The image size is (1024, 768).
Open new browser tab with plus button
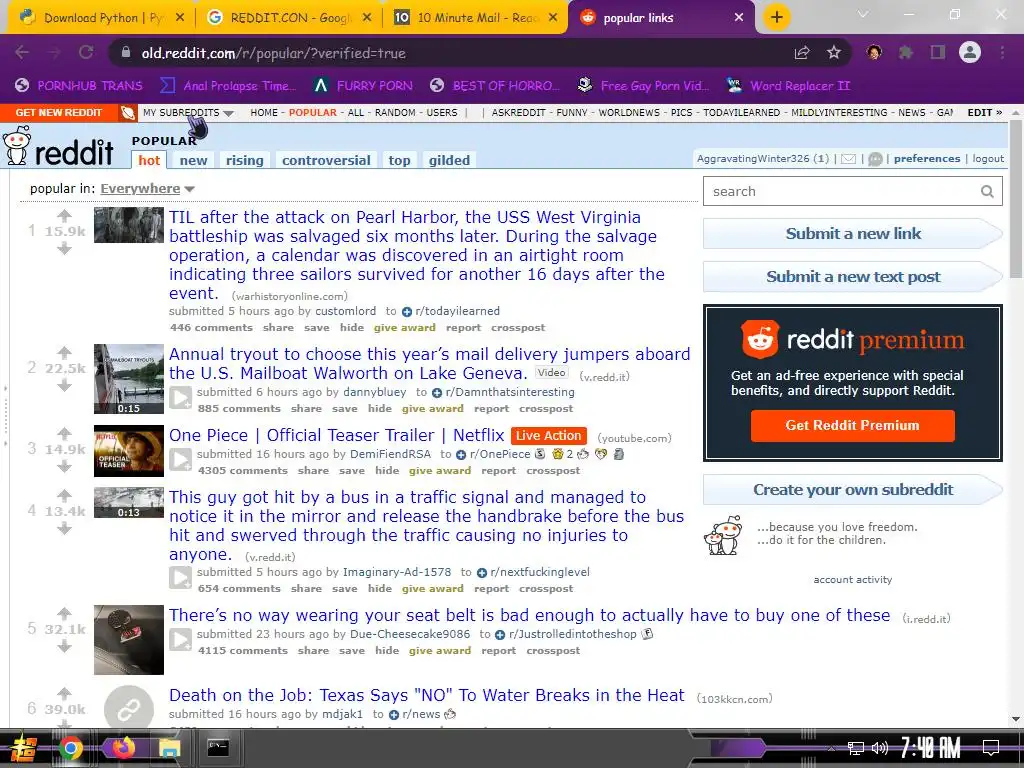pos(776,17)
